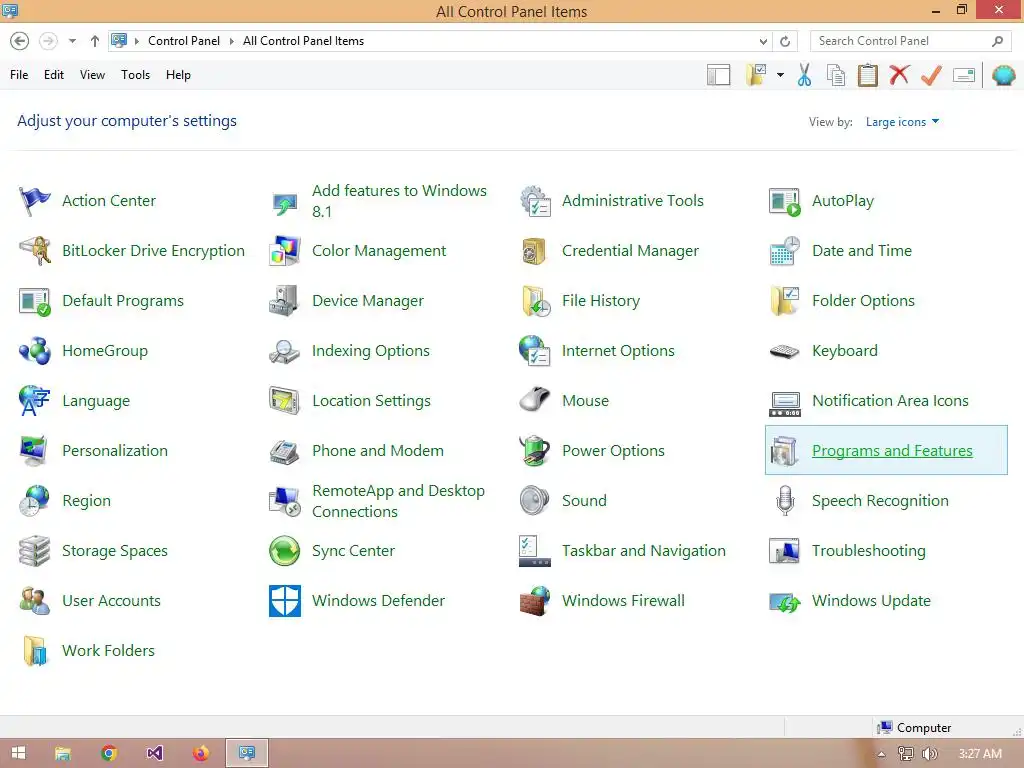Open the Credential Manager safe icon
The width and height of the screenshot is (1024, 768).
(535, 251)
